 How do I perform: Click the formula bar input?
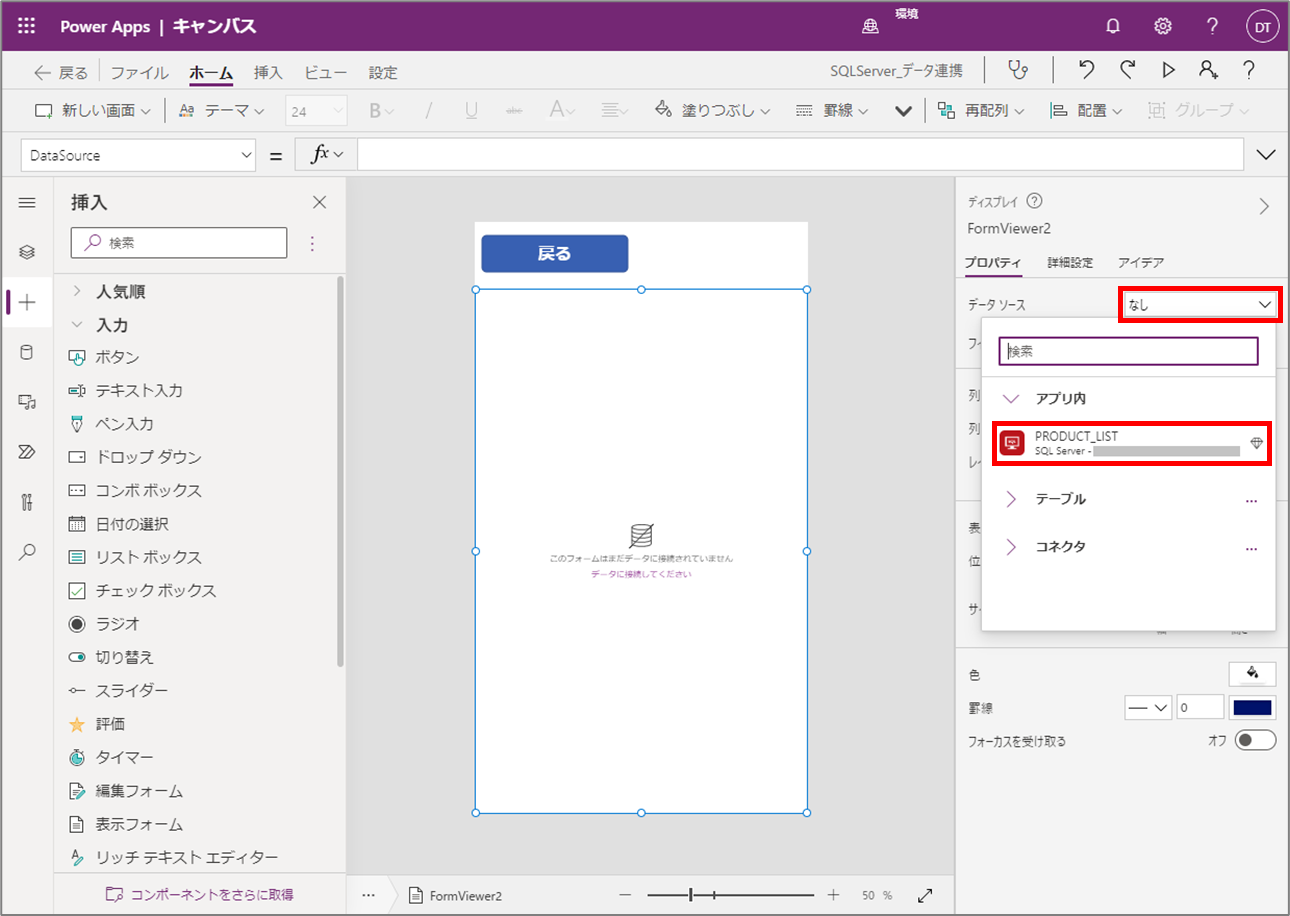click(x=800, y=155)
